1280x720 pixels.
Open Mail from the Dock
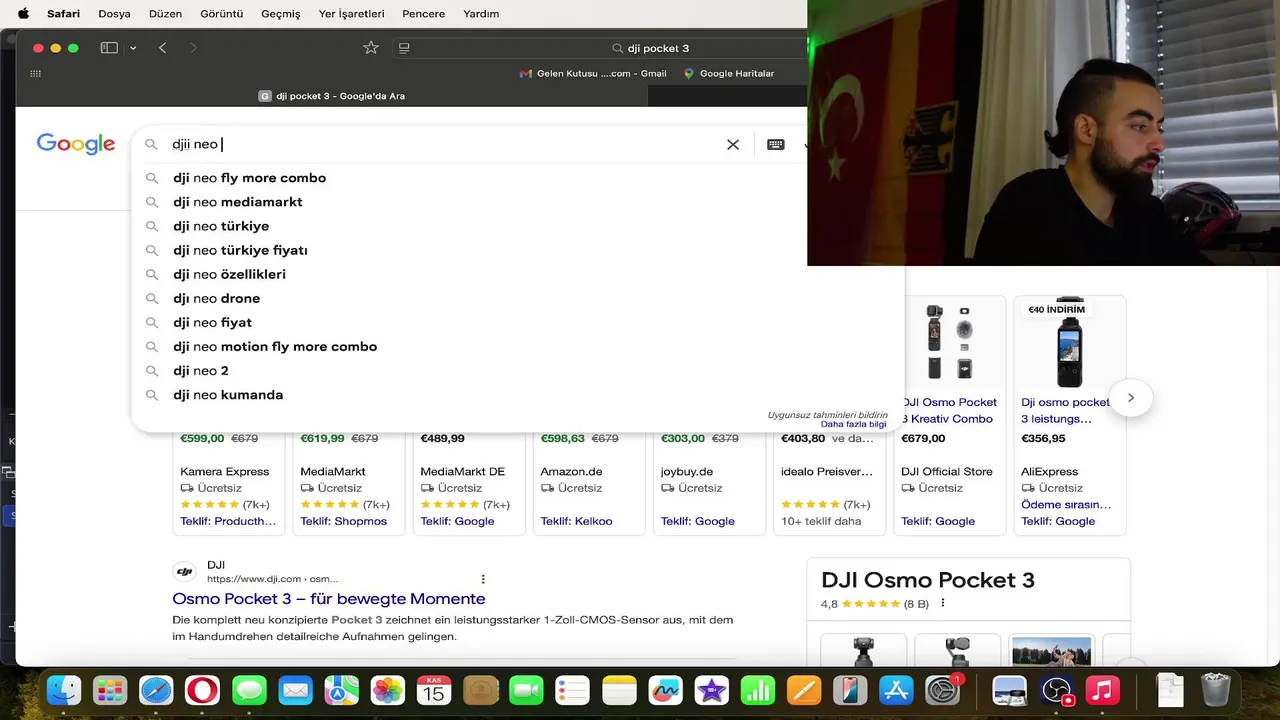pos(295,690)
